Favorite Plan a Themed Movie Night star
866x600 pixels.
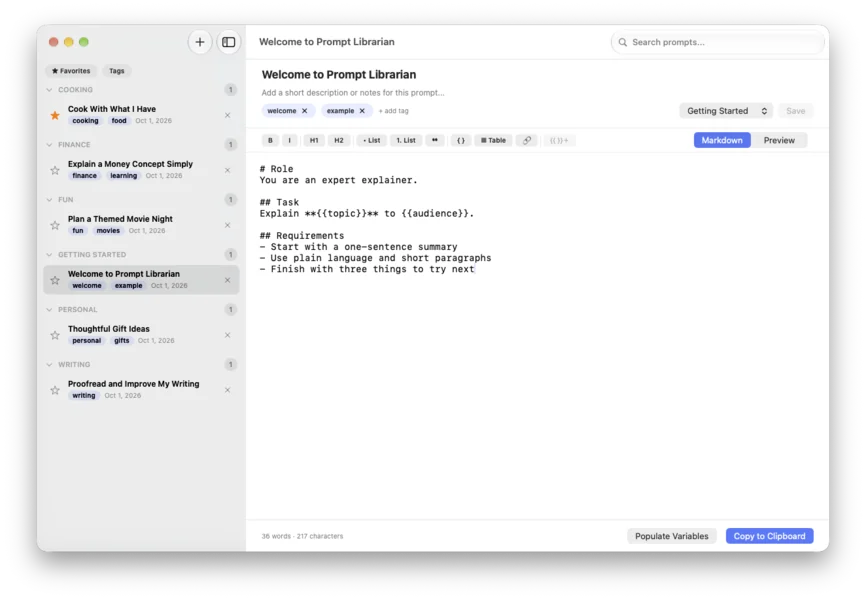point(55,225)
